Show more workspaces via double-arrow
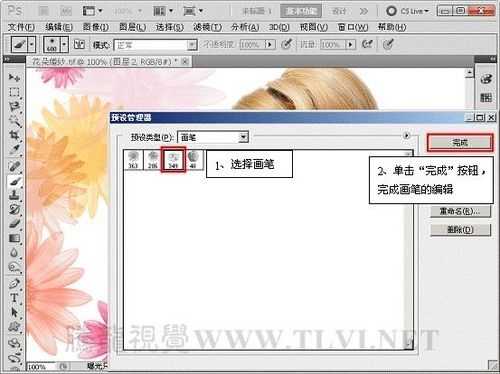The image size is (500, 374). 363,11
